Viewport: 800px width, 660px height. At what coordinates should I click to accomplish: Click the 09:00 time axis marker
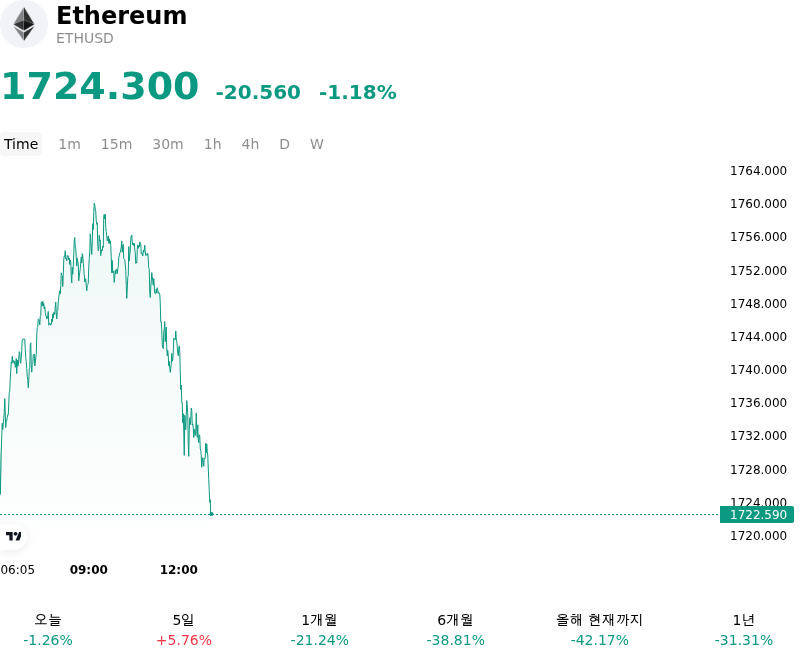click(89, 570)
